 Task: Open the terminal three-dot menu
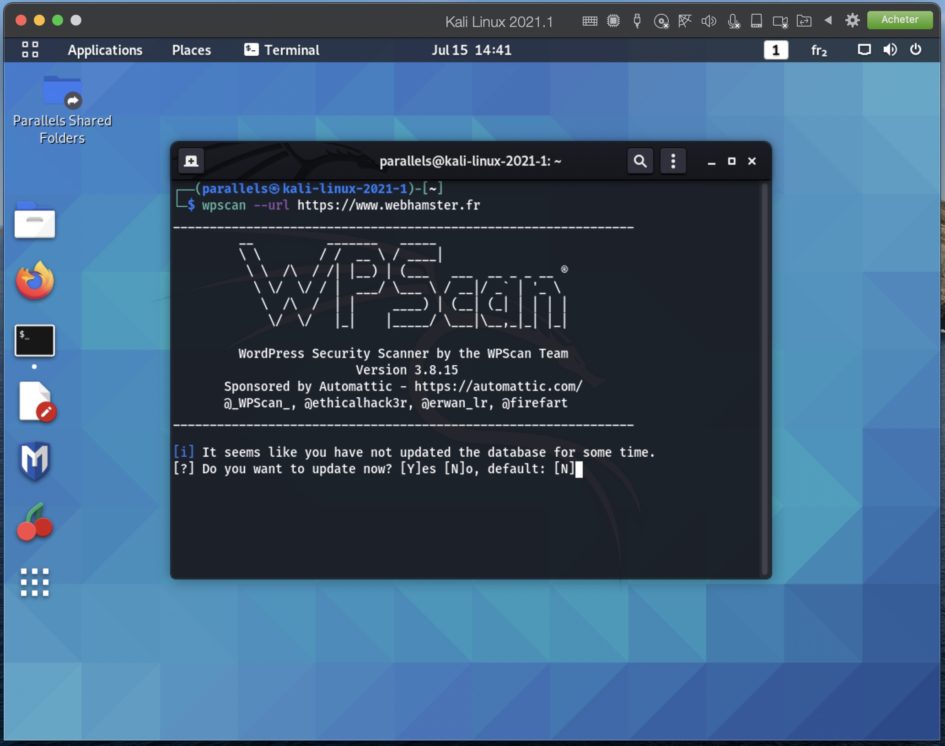(x=673, y=161)
